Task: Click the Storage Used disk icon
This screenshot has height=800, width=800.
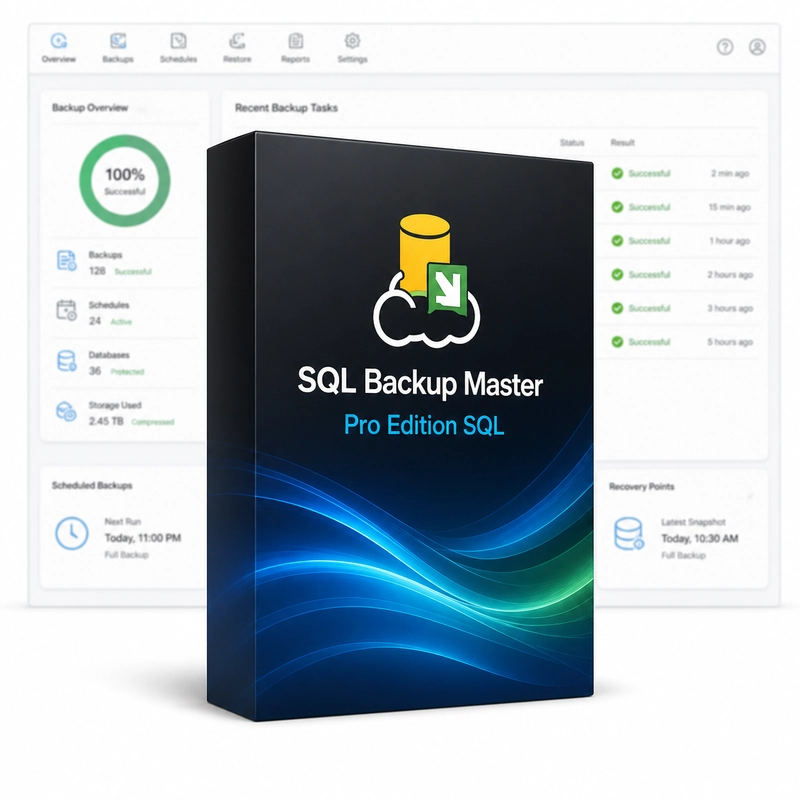Action: coord(66,411)
